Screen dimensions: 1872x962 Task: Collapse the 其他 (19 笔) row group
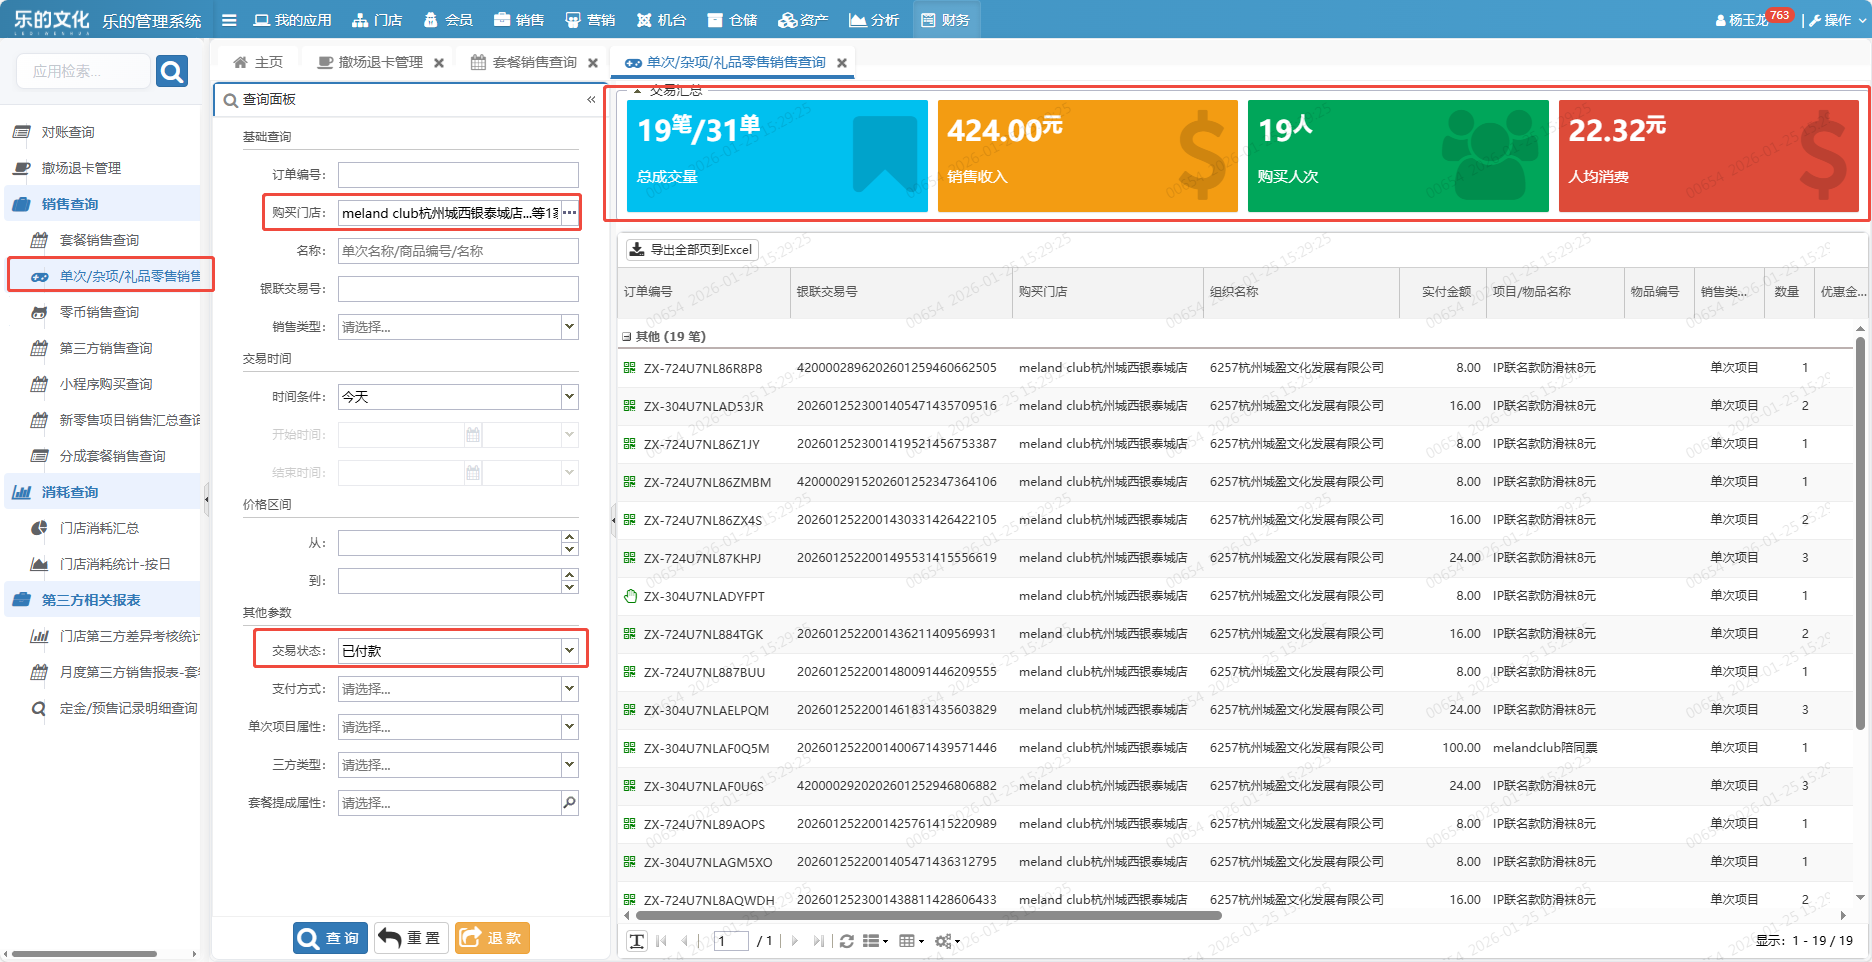click(627, 337)
